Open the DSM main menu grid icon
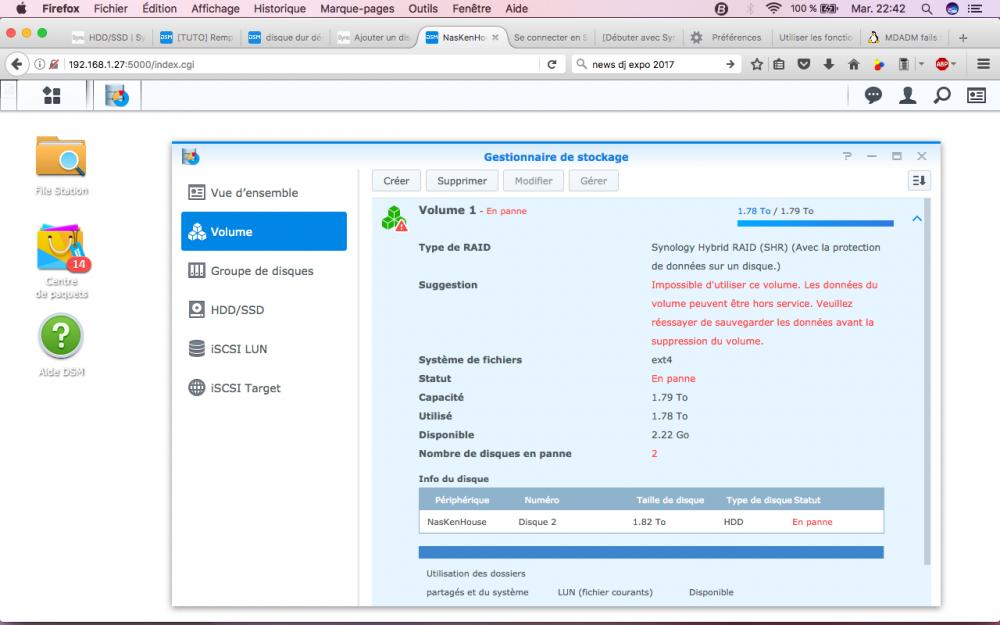The image size is (1000, 625). pyautogui.click(x=52, y=96)
